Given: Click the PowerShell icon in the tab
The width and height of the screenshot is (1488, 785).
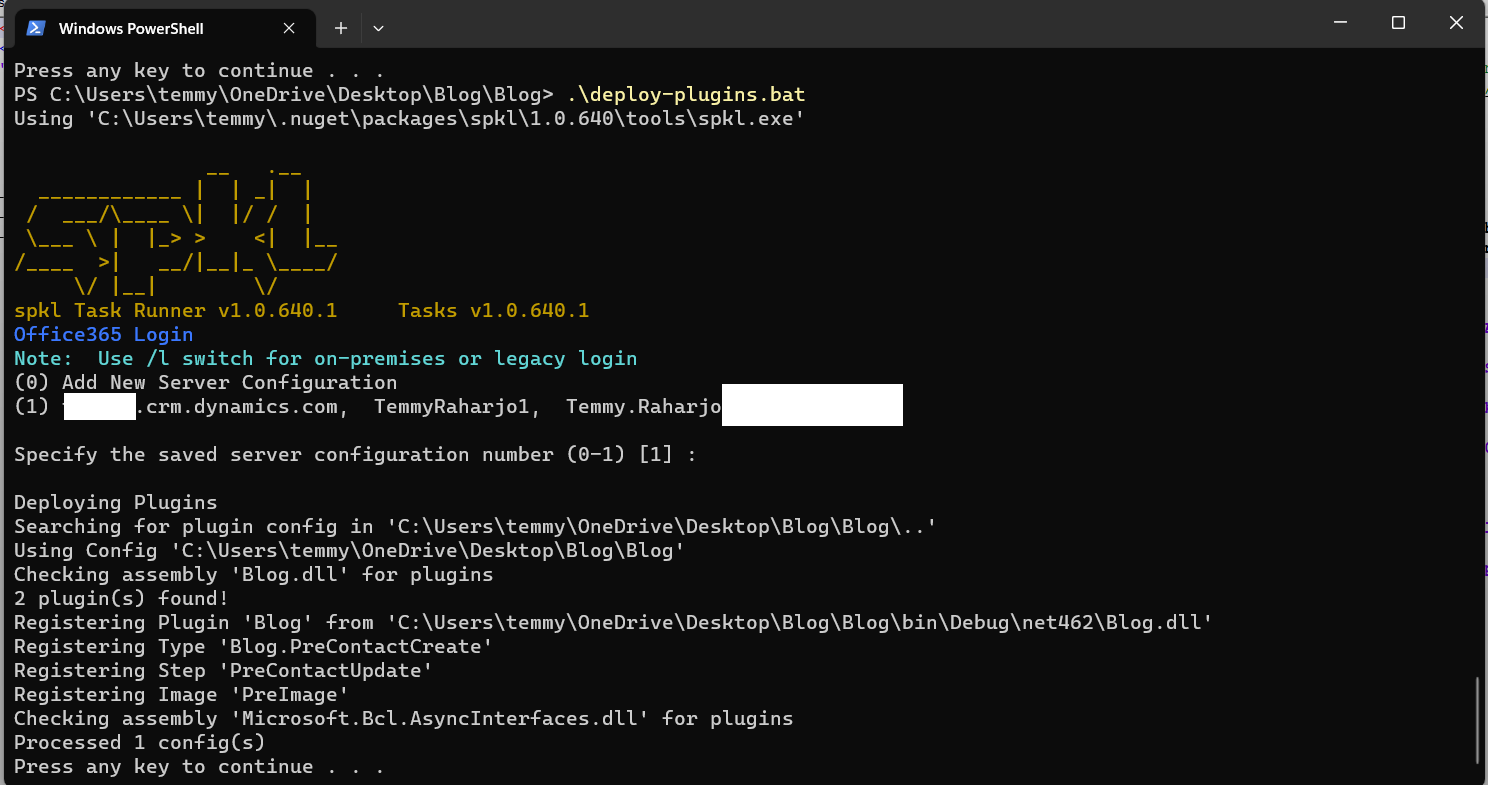Looking at the screenshot, I should (x=35, y=28).
